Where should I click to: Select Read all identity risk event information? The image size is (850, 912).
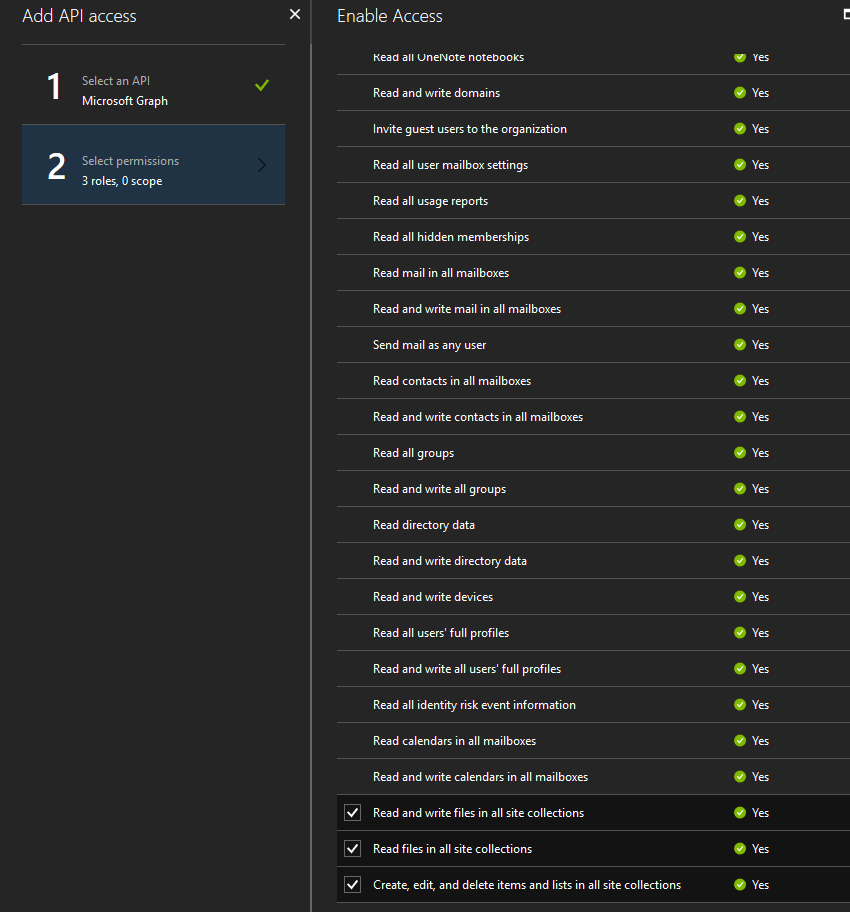click(474, 705)
